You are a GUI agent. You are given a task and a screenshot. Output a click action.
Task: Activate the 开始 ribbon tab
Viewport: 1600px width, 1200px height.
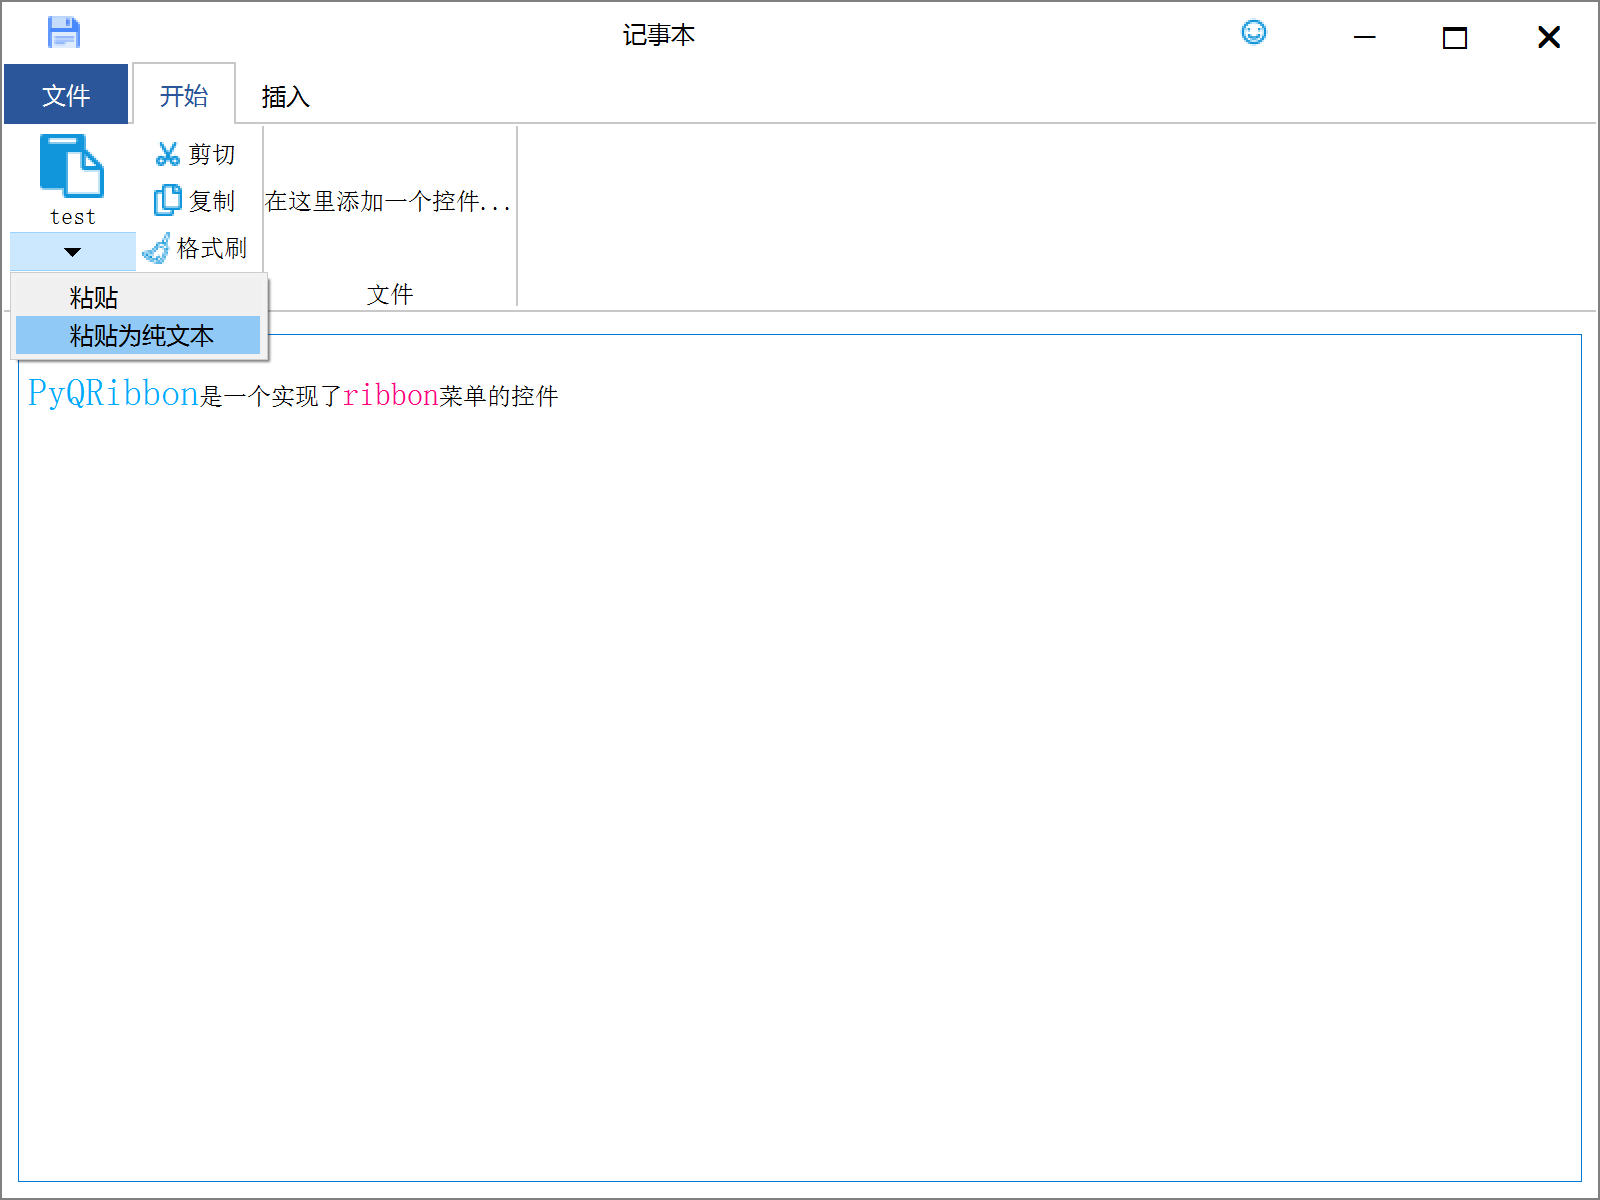click(183, 95)
